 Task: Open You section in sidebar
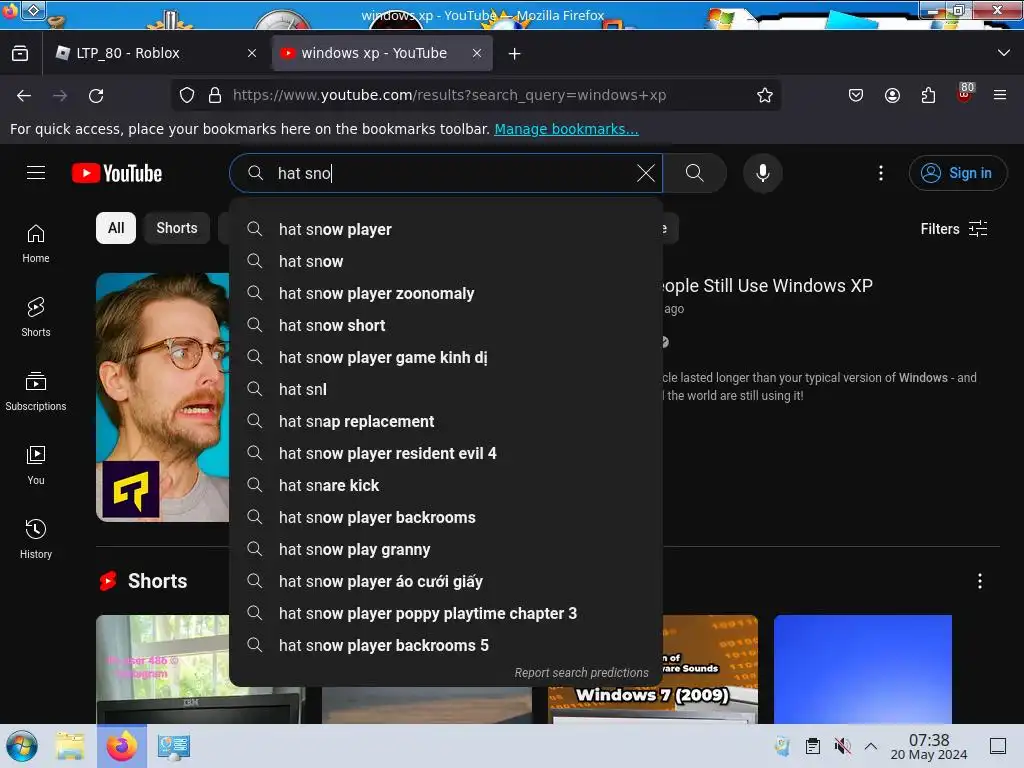tap(36, 465)
